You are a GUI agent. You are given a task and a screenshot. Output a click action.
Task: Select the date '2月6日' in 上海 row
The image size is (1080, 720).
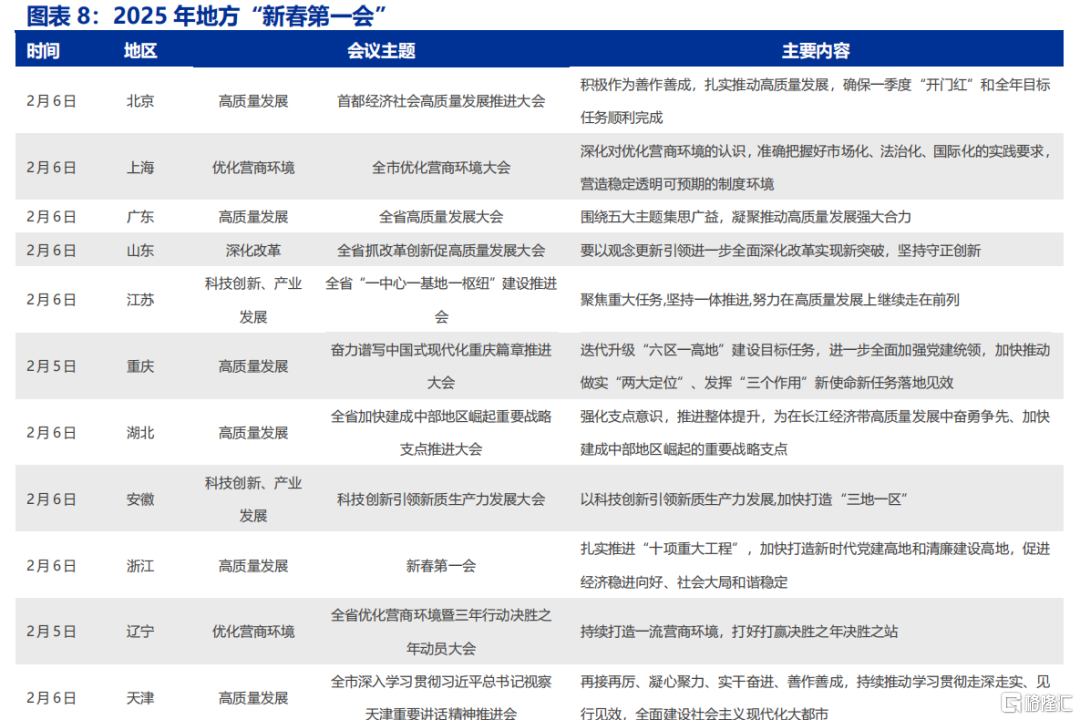52,167
